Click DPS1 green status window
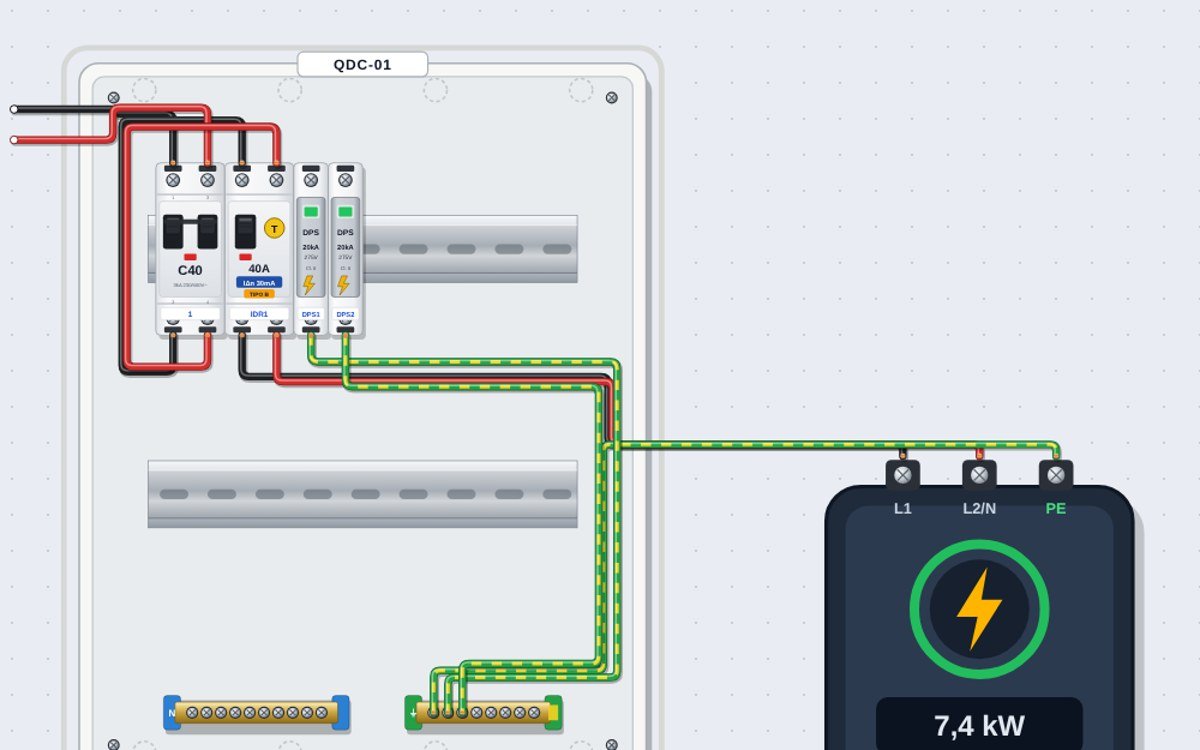Screen dimensions: 1200x750 coord(311,212)
